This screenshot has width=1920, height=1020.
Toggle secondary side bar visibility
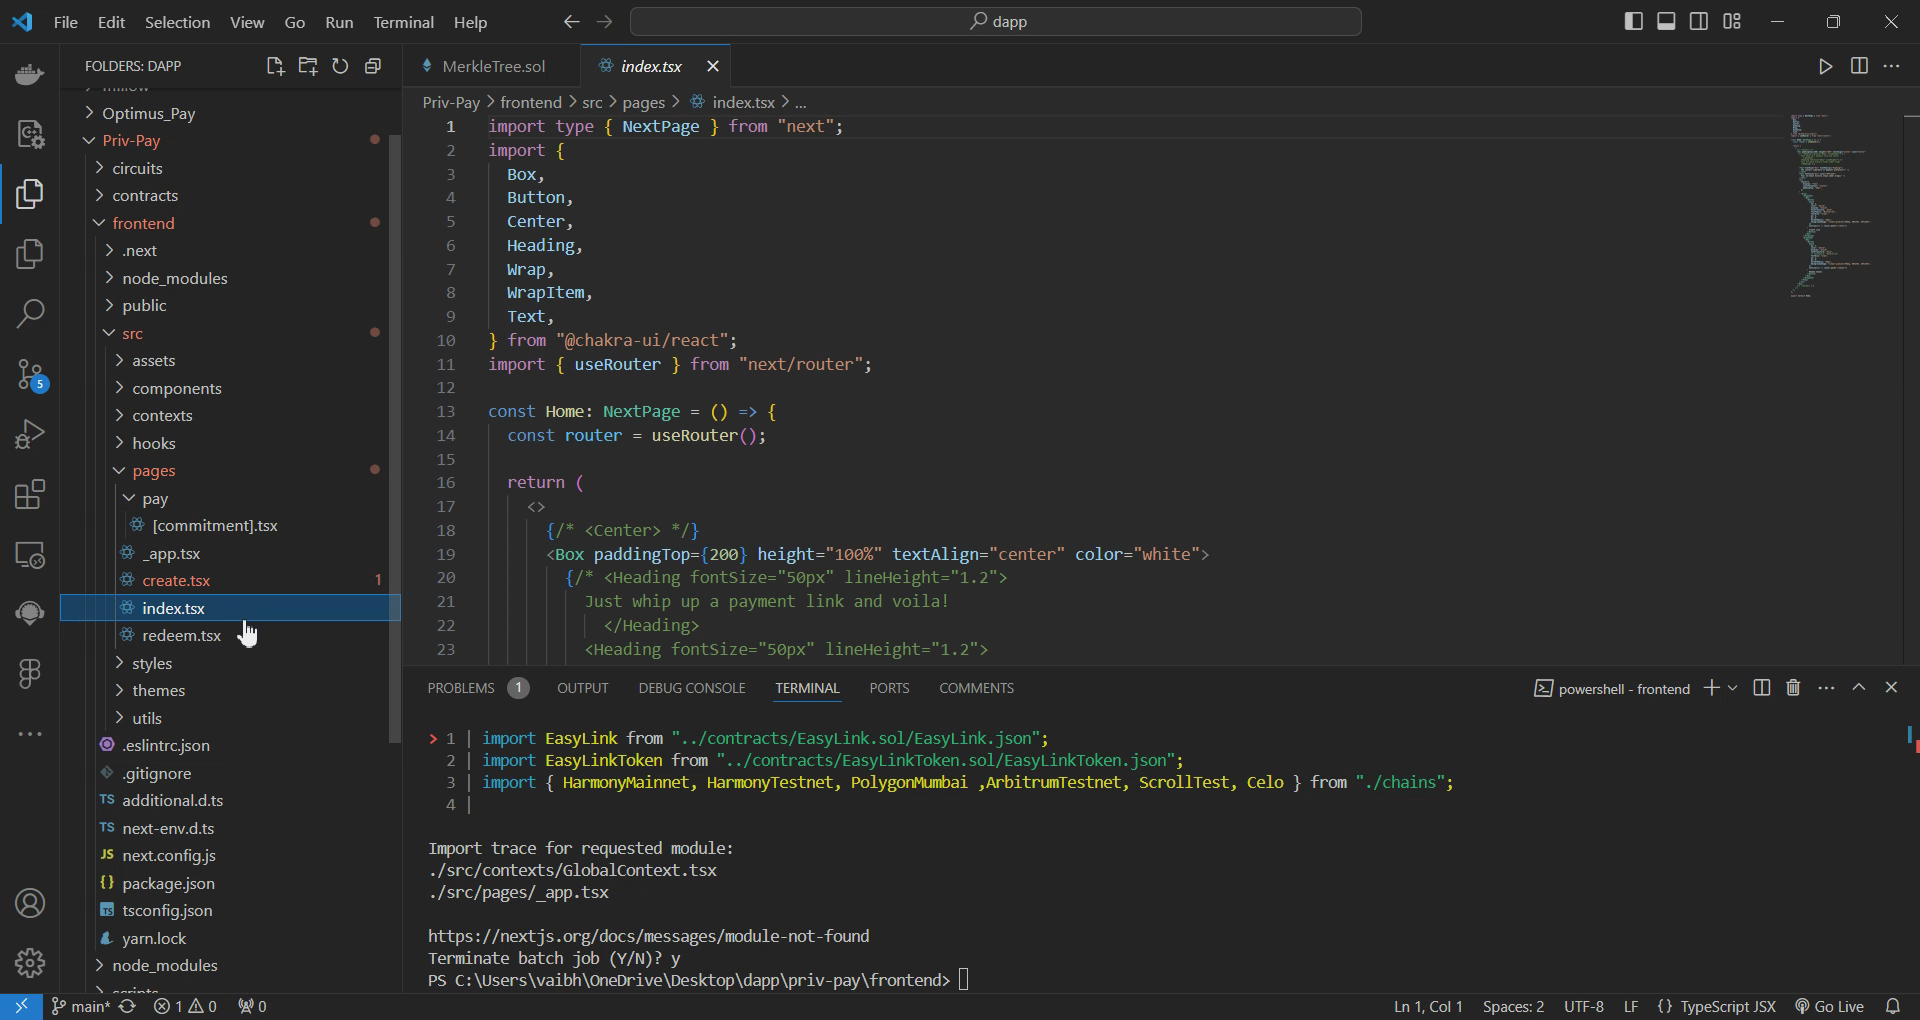point(1699,21)
